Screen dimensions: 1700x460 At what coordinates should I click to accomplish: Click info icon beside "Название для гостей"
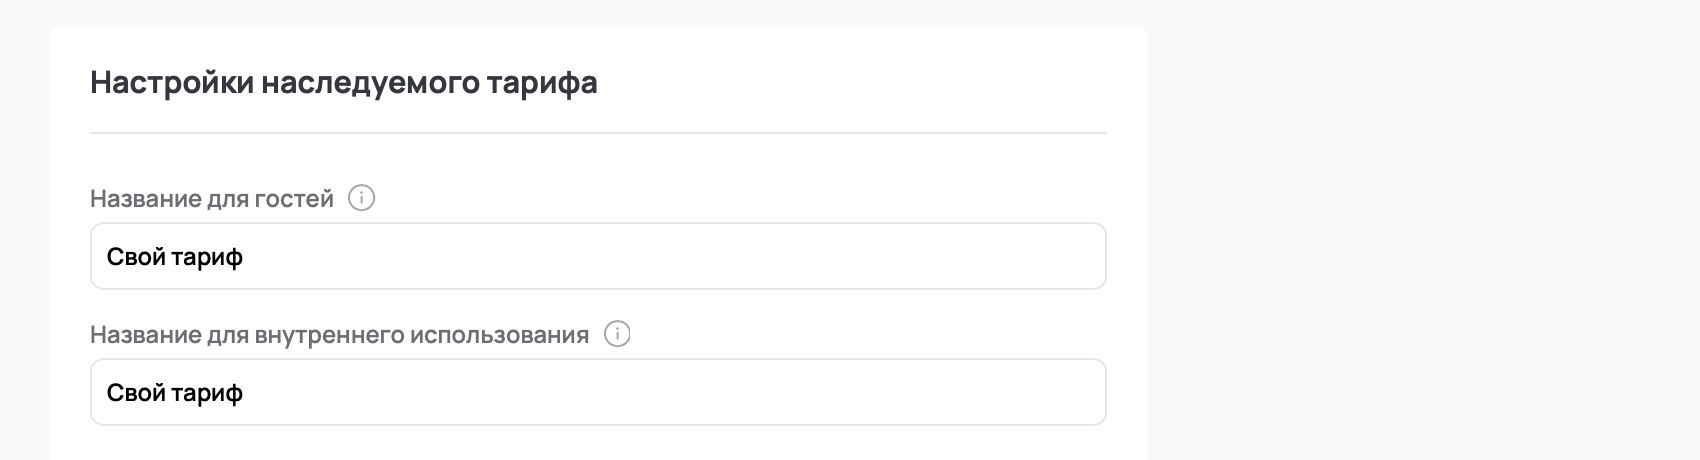click(361, 199)
